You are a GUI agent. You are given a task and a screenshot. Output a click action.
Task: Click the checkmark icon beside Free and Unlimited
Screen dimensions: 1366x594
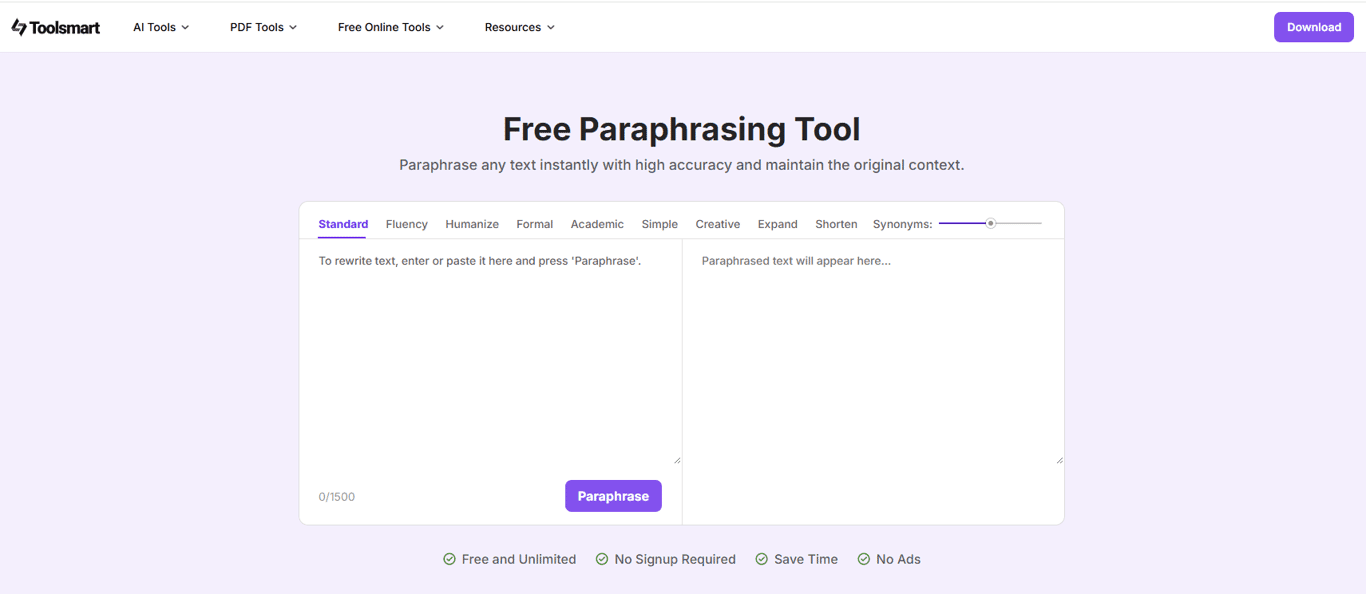coord(450,559)
